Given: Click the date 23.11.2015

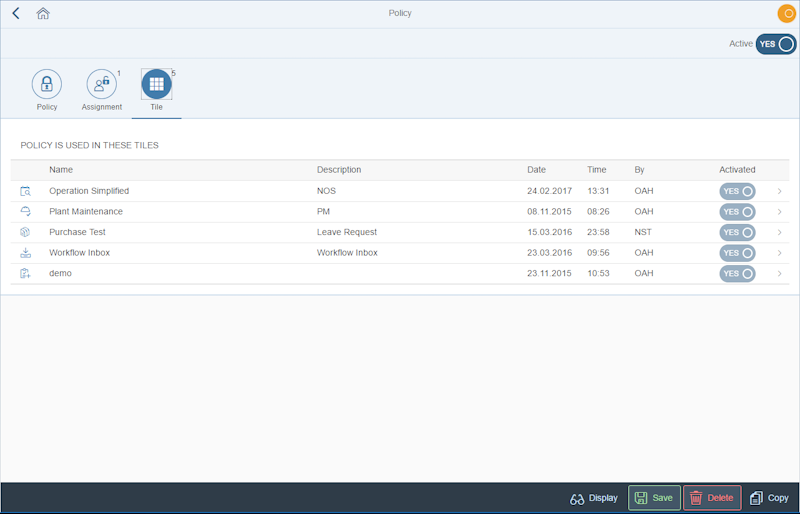Looking at the screenshot, I should 549,273.
